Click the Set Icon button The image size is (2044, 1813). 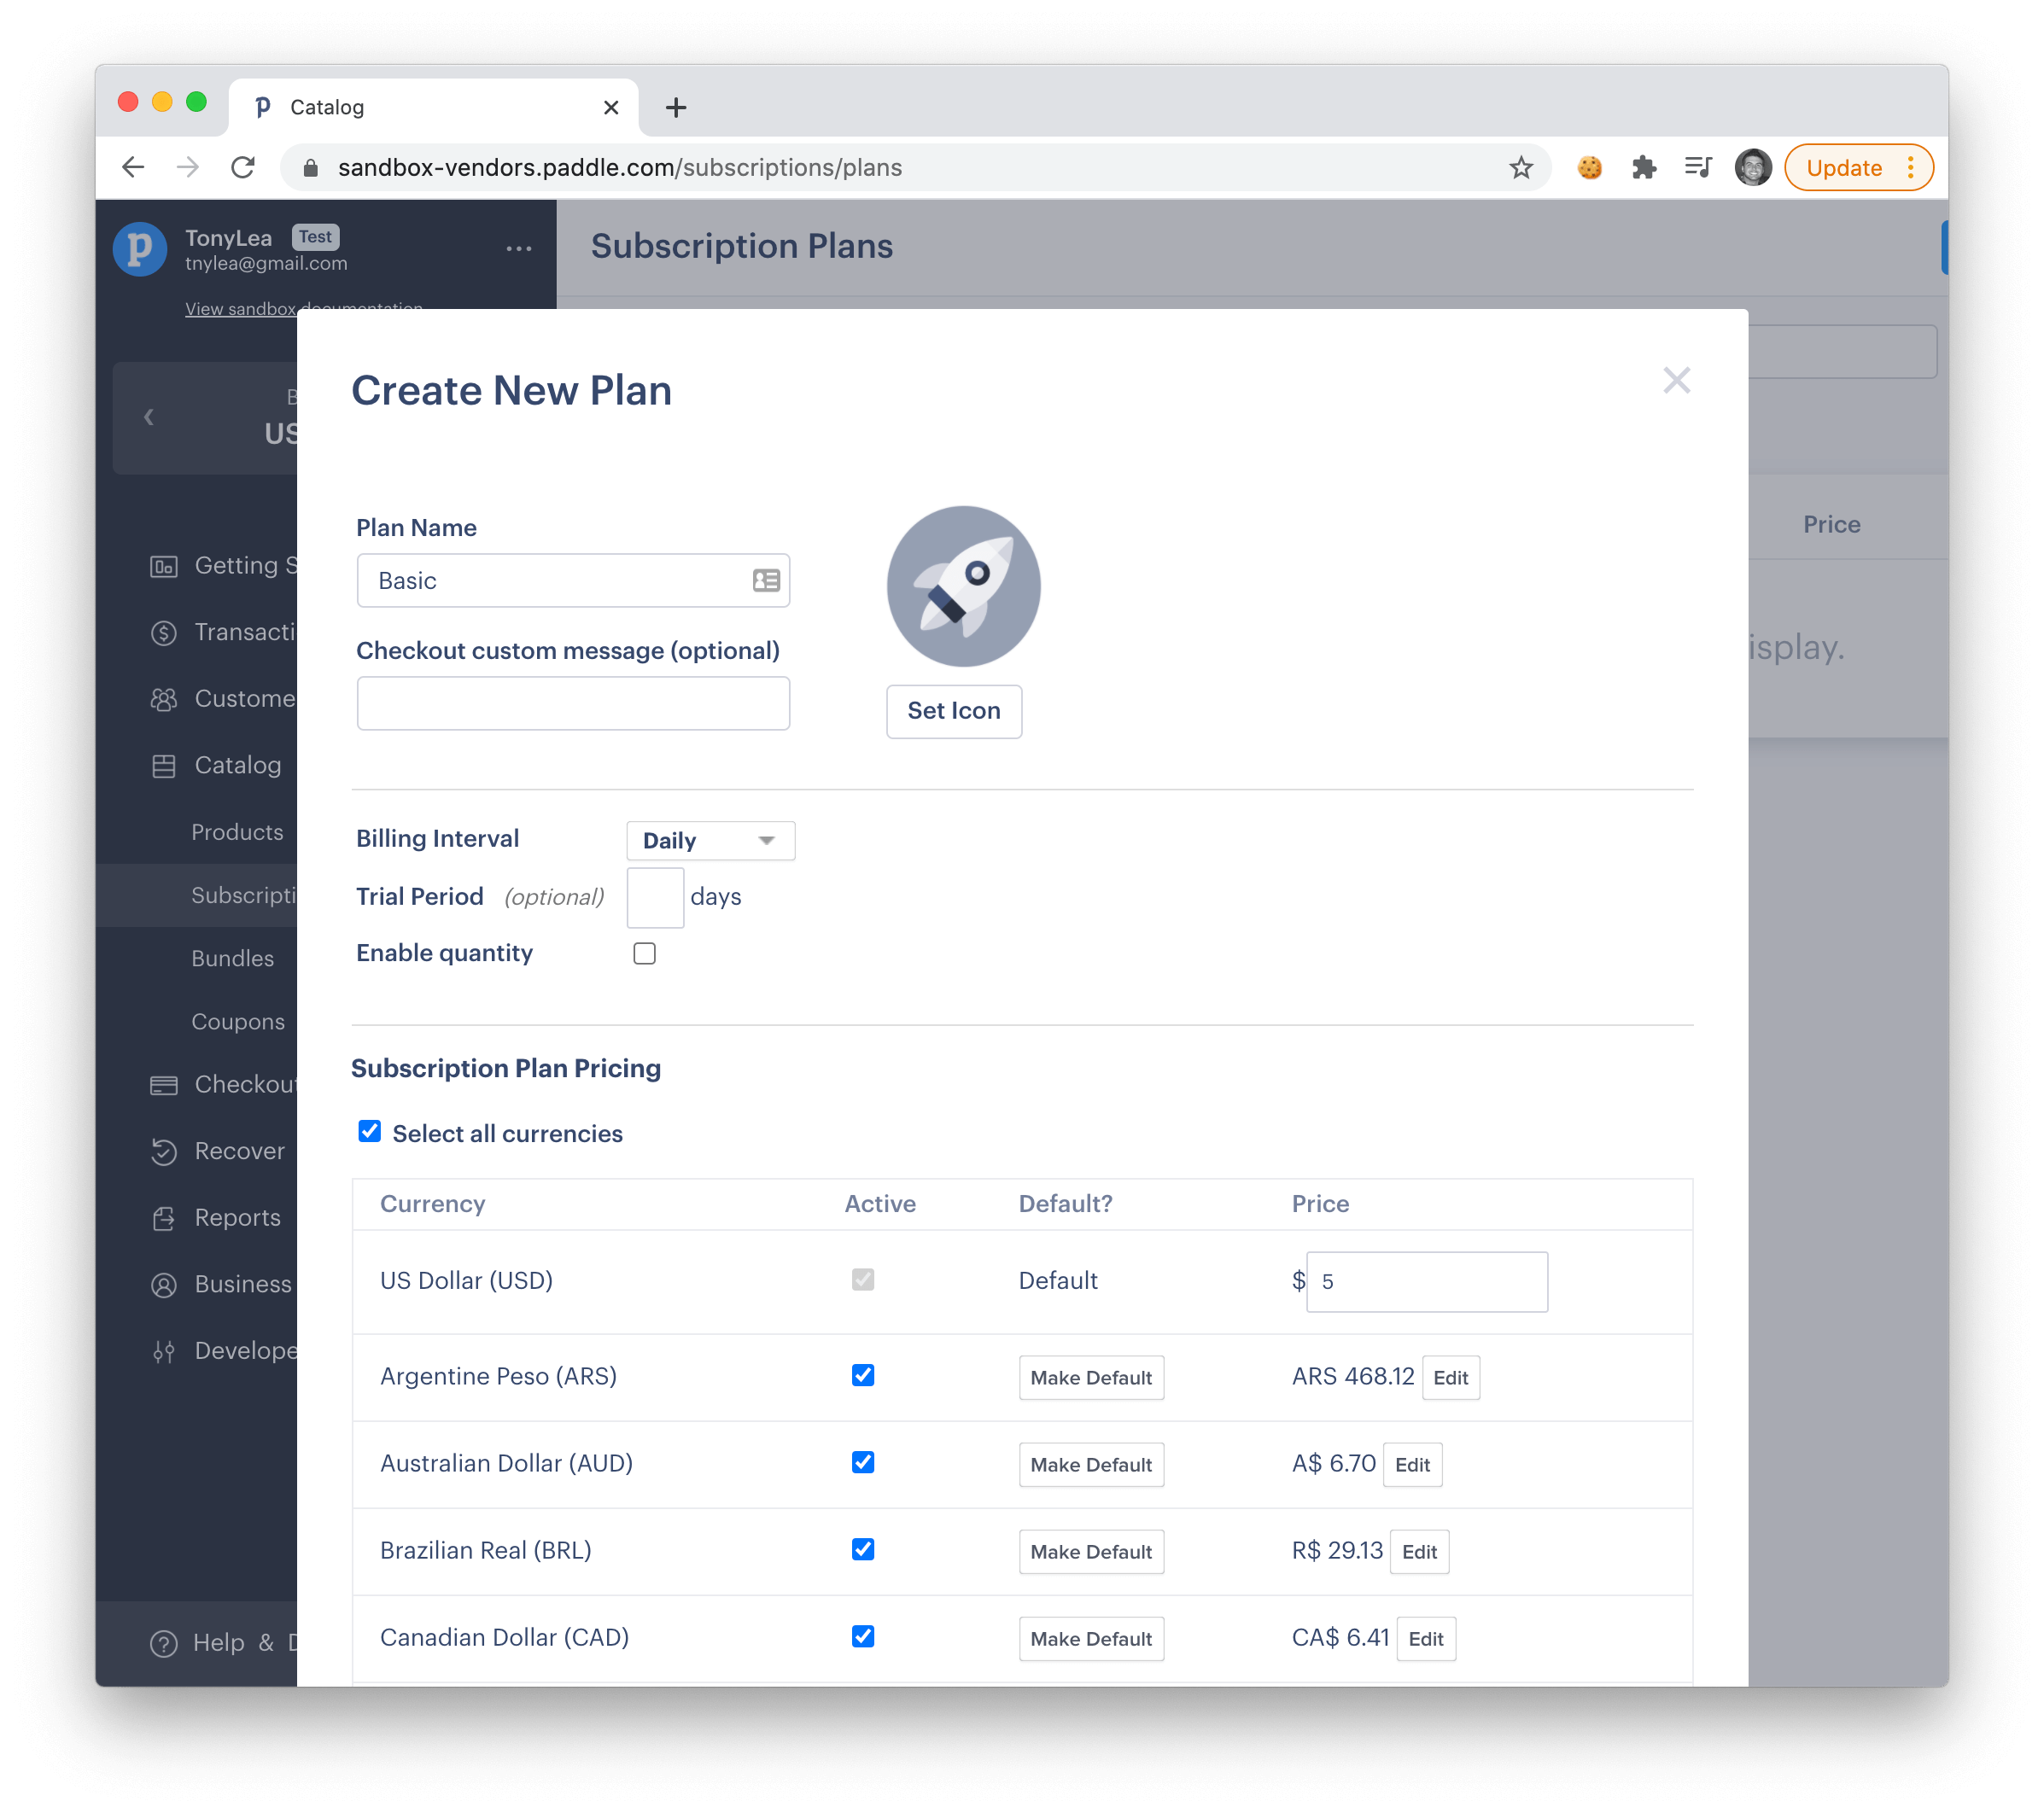(953, 711)
